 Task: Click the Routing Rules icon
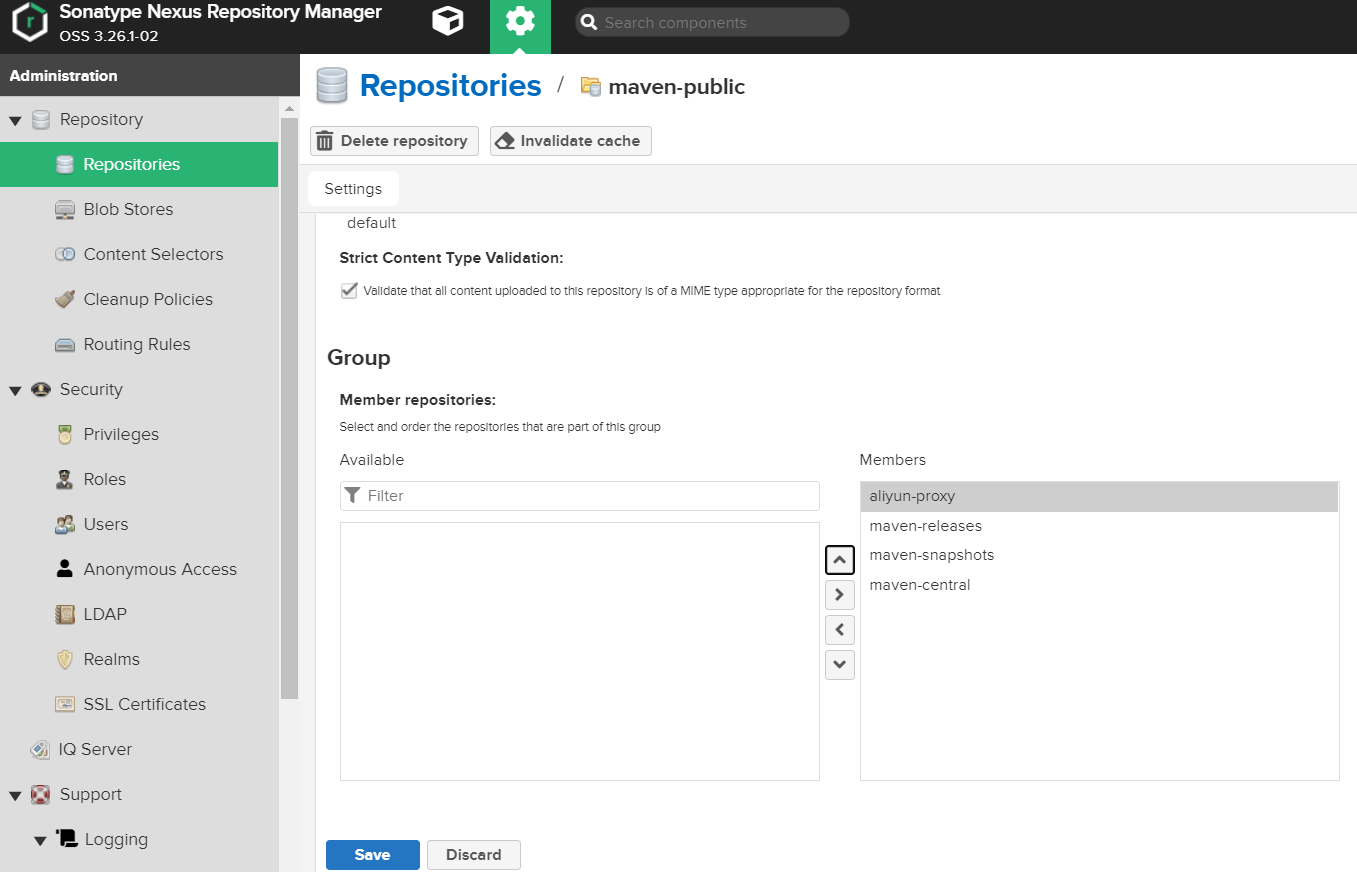pos(65,345)
